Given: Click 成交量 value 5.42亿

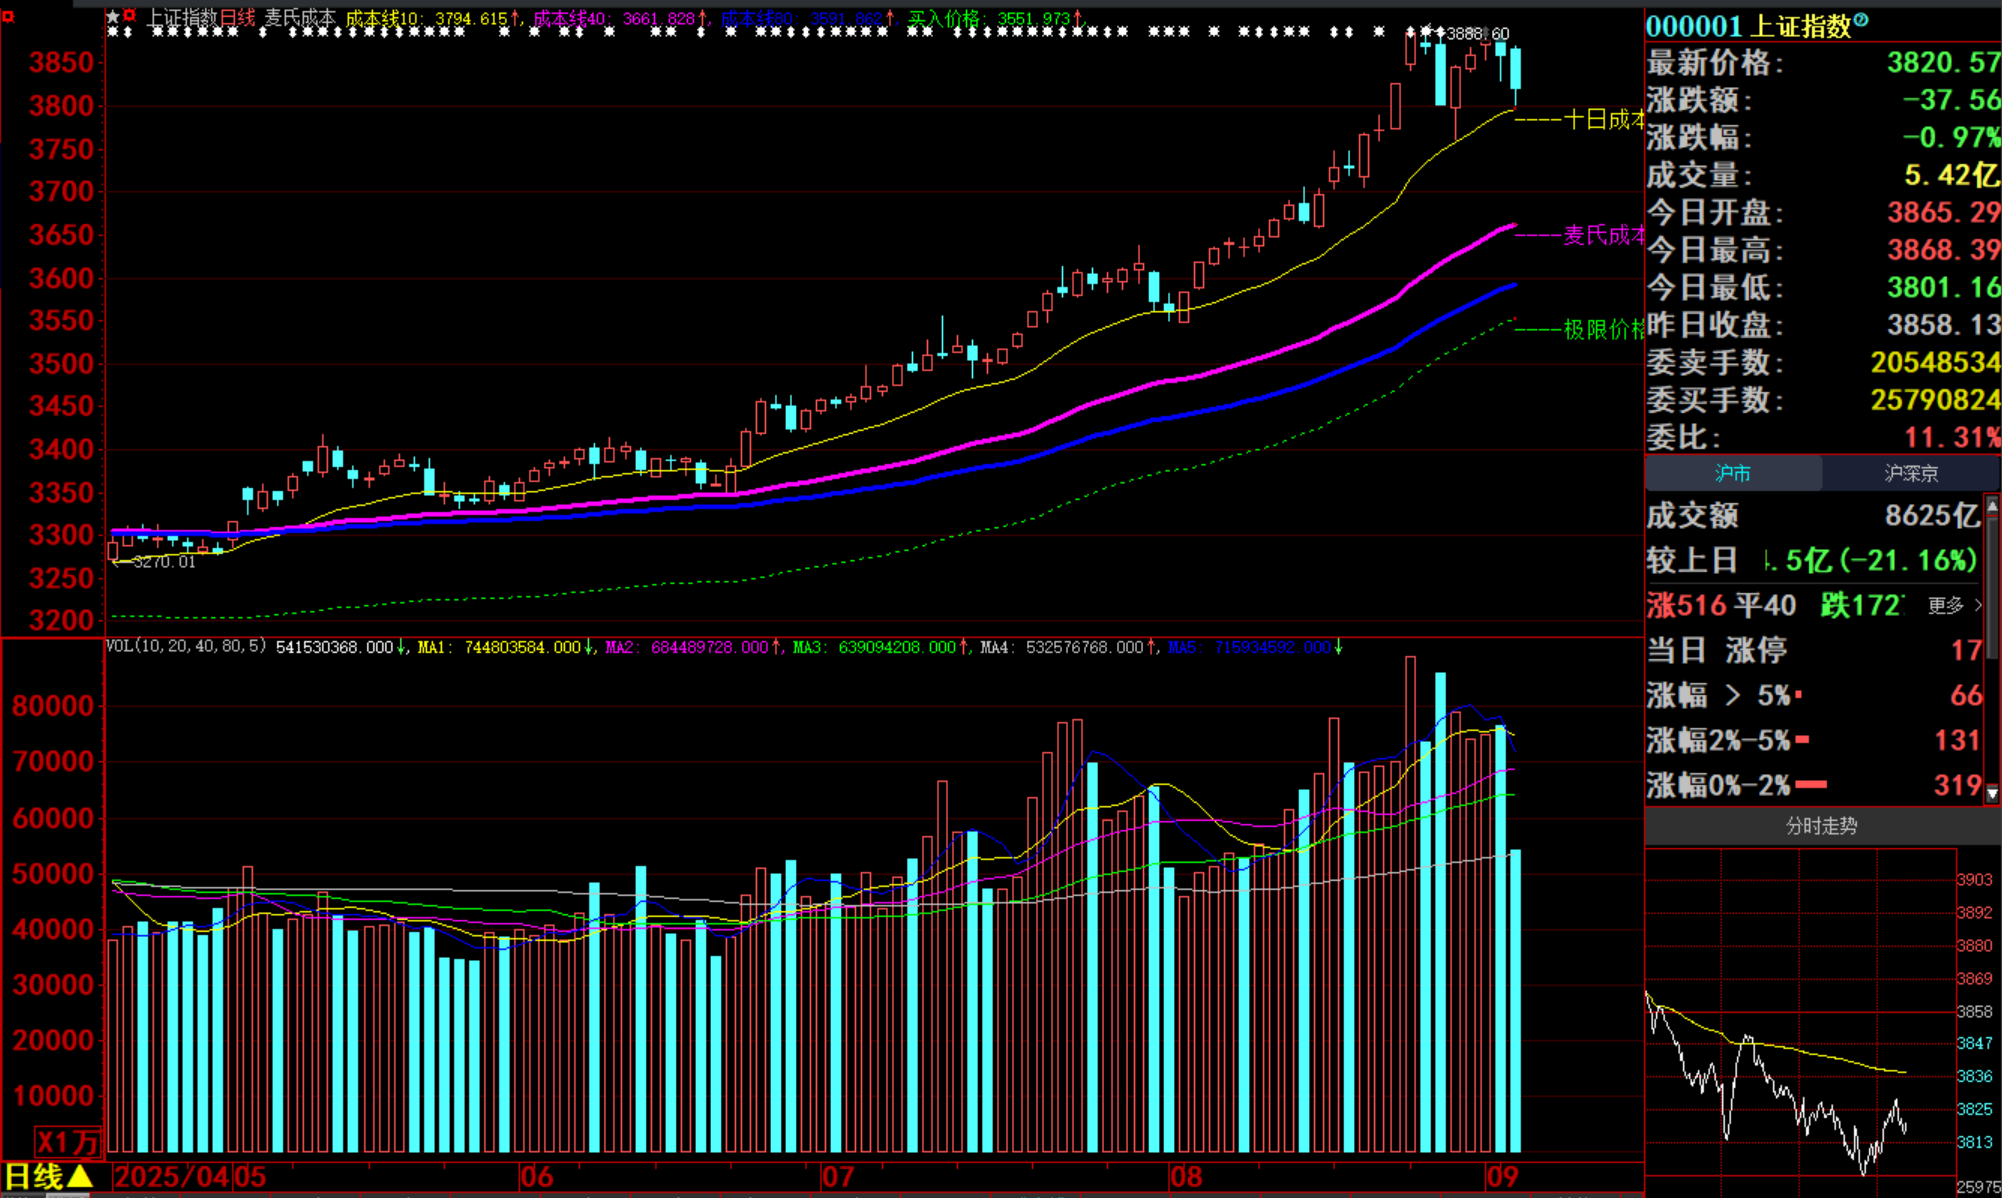Looking at the screenshot, I should pos(1950,175).
